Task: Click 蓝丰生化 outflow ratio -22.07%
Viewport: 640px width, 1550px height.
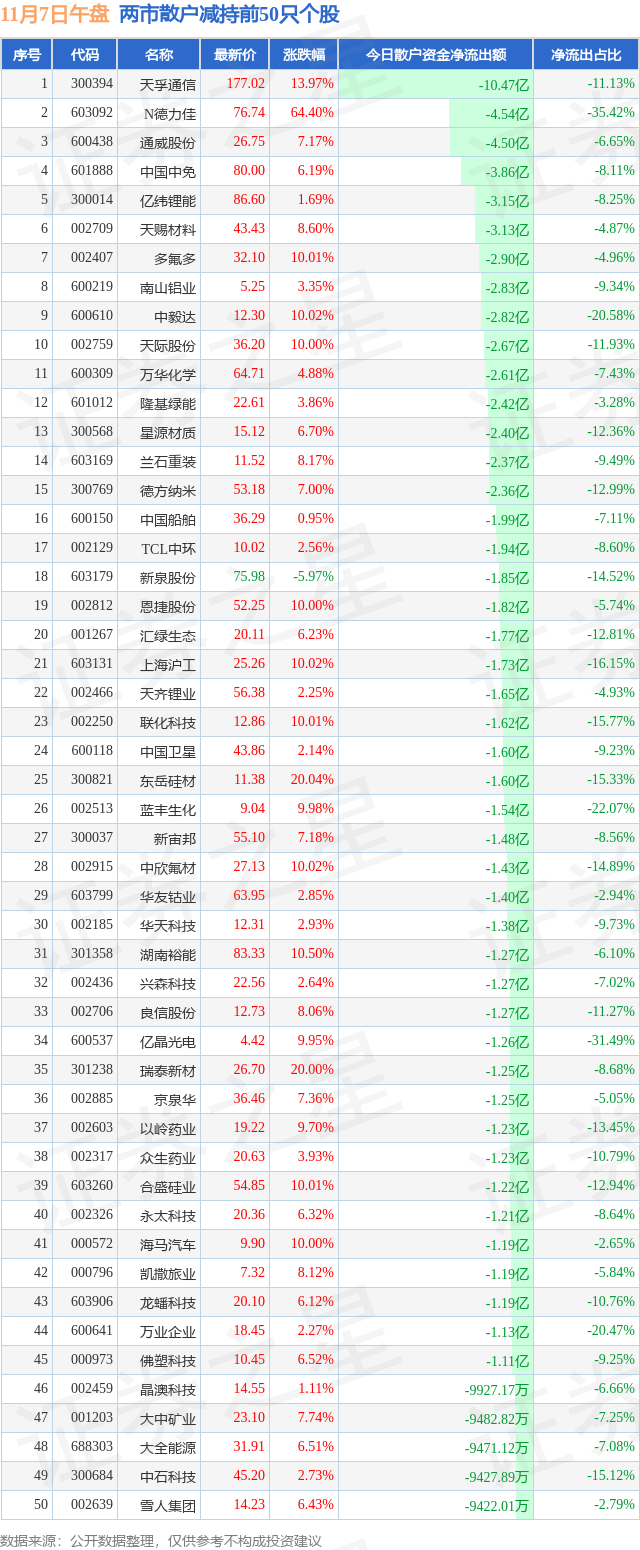Action: pyautogui.click(x=611, y=809)
